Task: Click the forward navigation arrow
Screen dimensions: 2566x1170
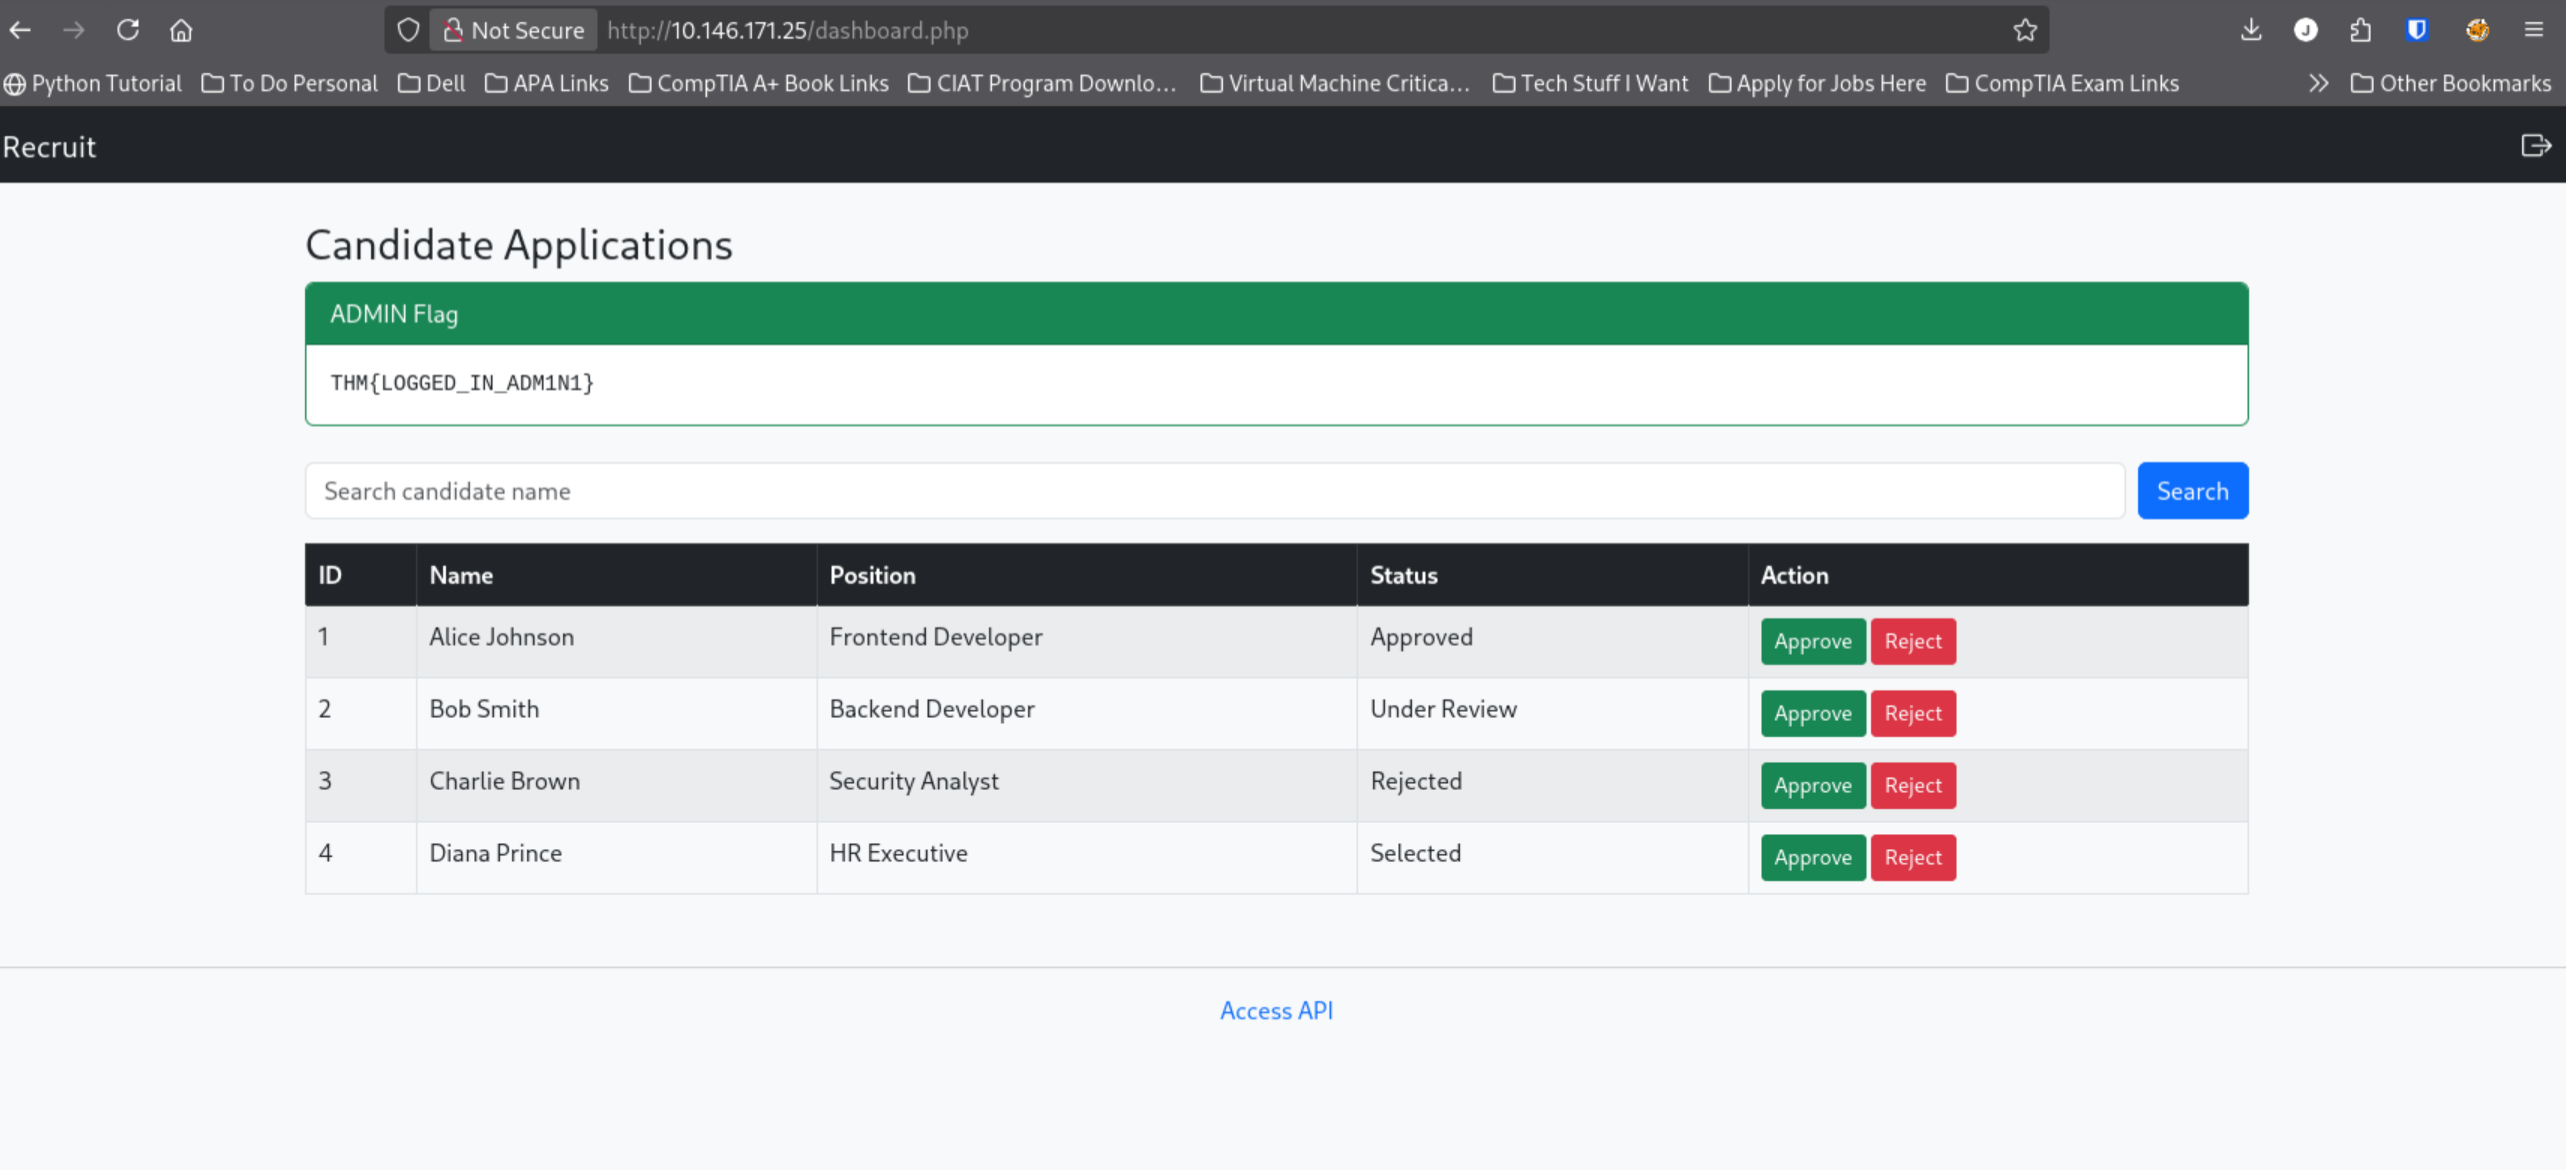Action: [74, 30]
